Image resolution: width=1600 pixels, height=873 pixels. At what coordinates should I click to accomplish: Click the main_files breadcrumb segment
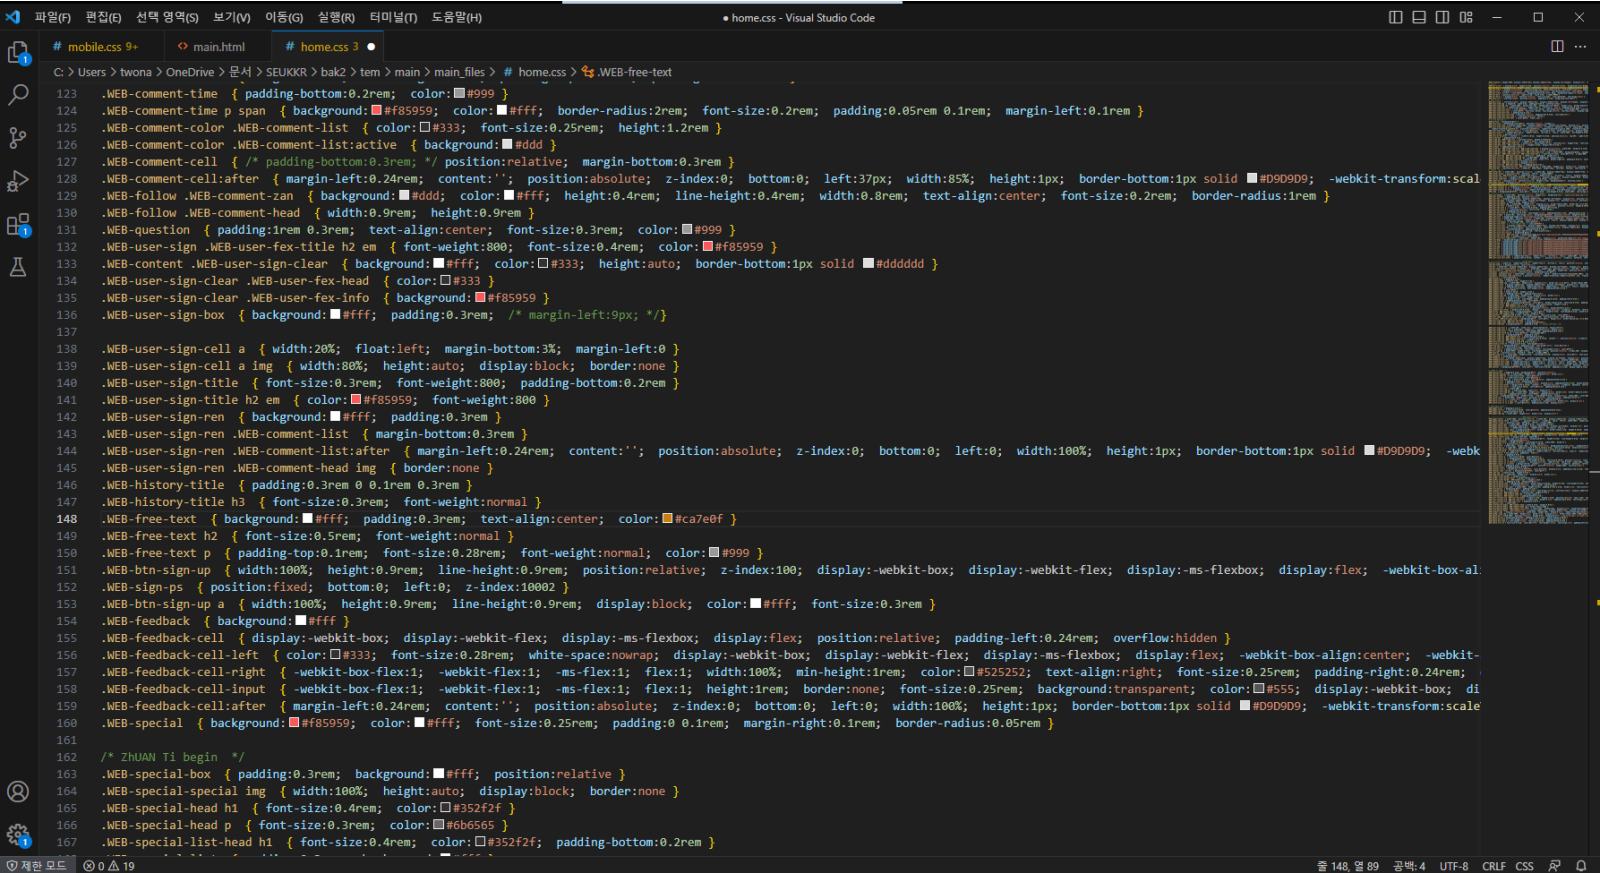click(x=459, y=72)
